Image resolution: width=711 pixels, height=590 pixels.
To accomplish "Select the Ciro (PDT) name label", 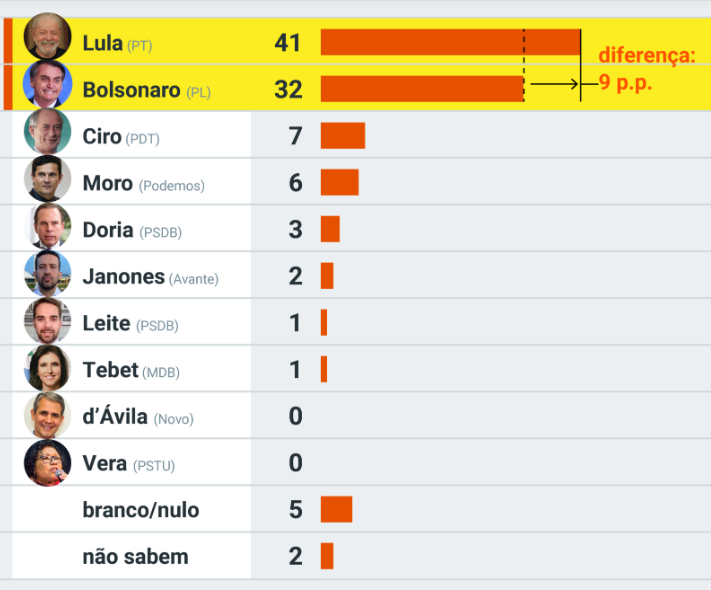I will 121,137.
